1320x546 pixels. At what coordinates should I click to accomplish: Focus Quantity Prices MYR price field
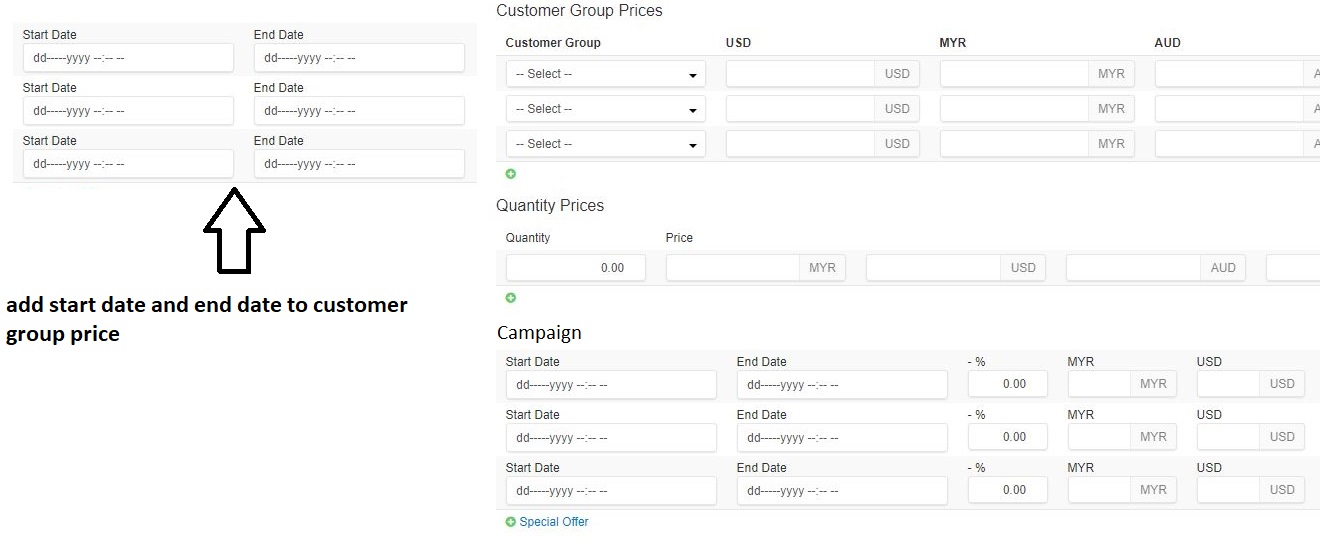[732, 268]
